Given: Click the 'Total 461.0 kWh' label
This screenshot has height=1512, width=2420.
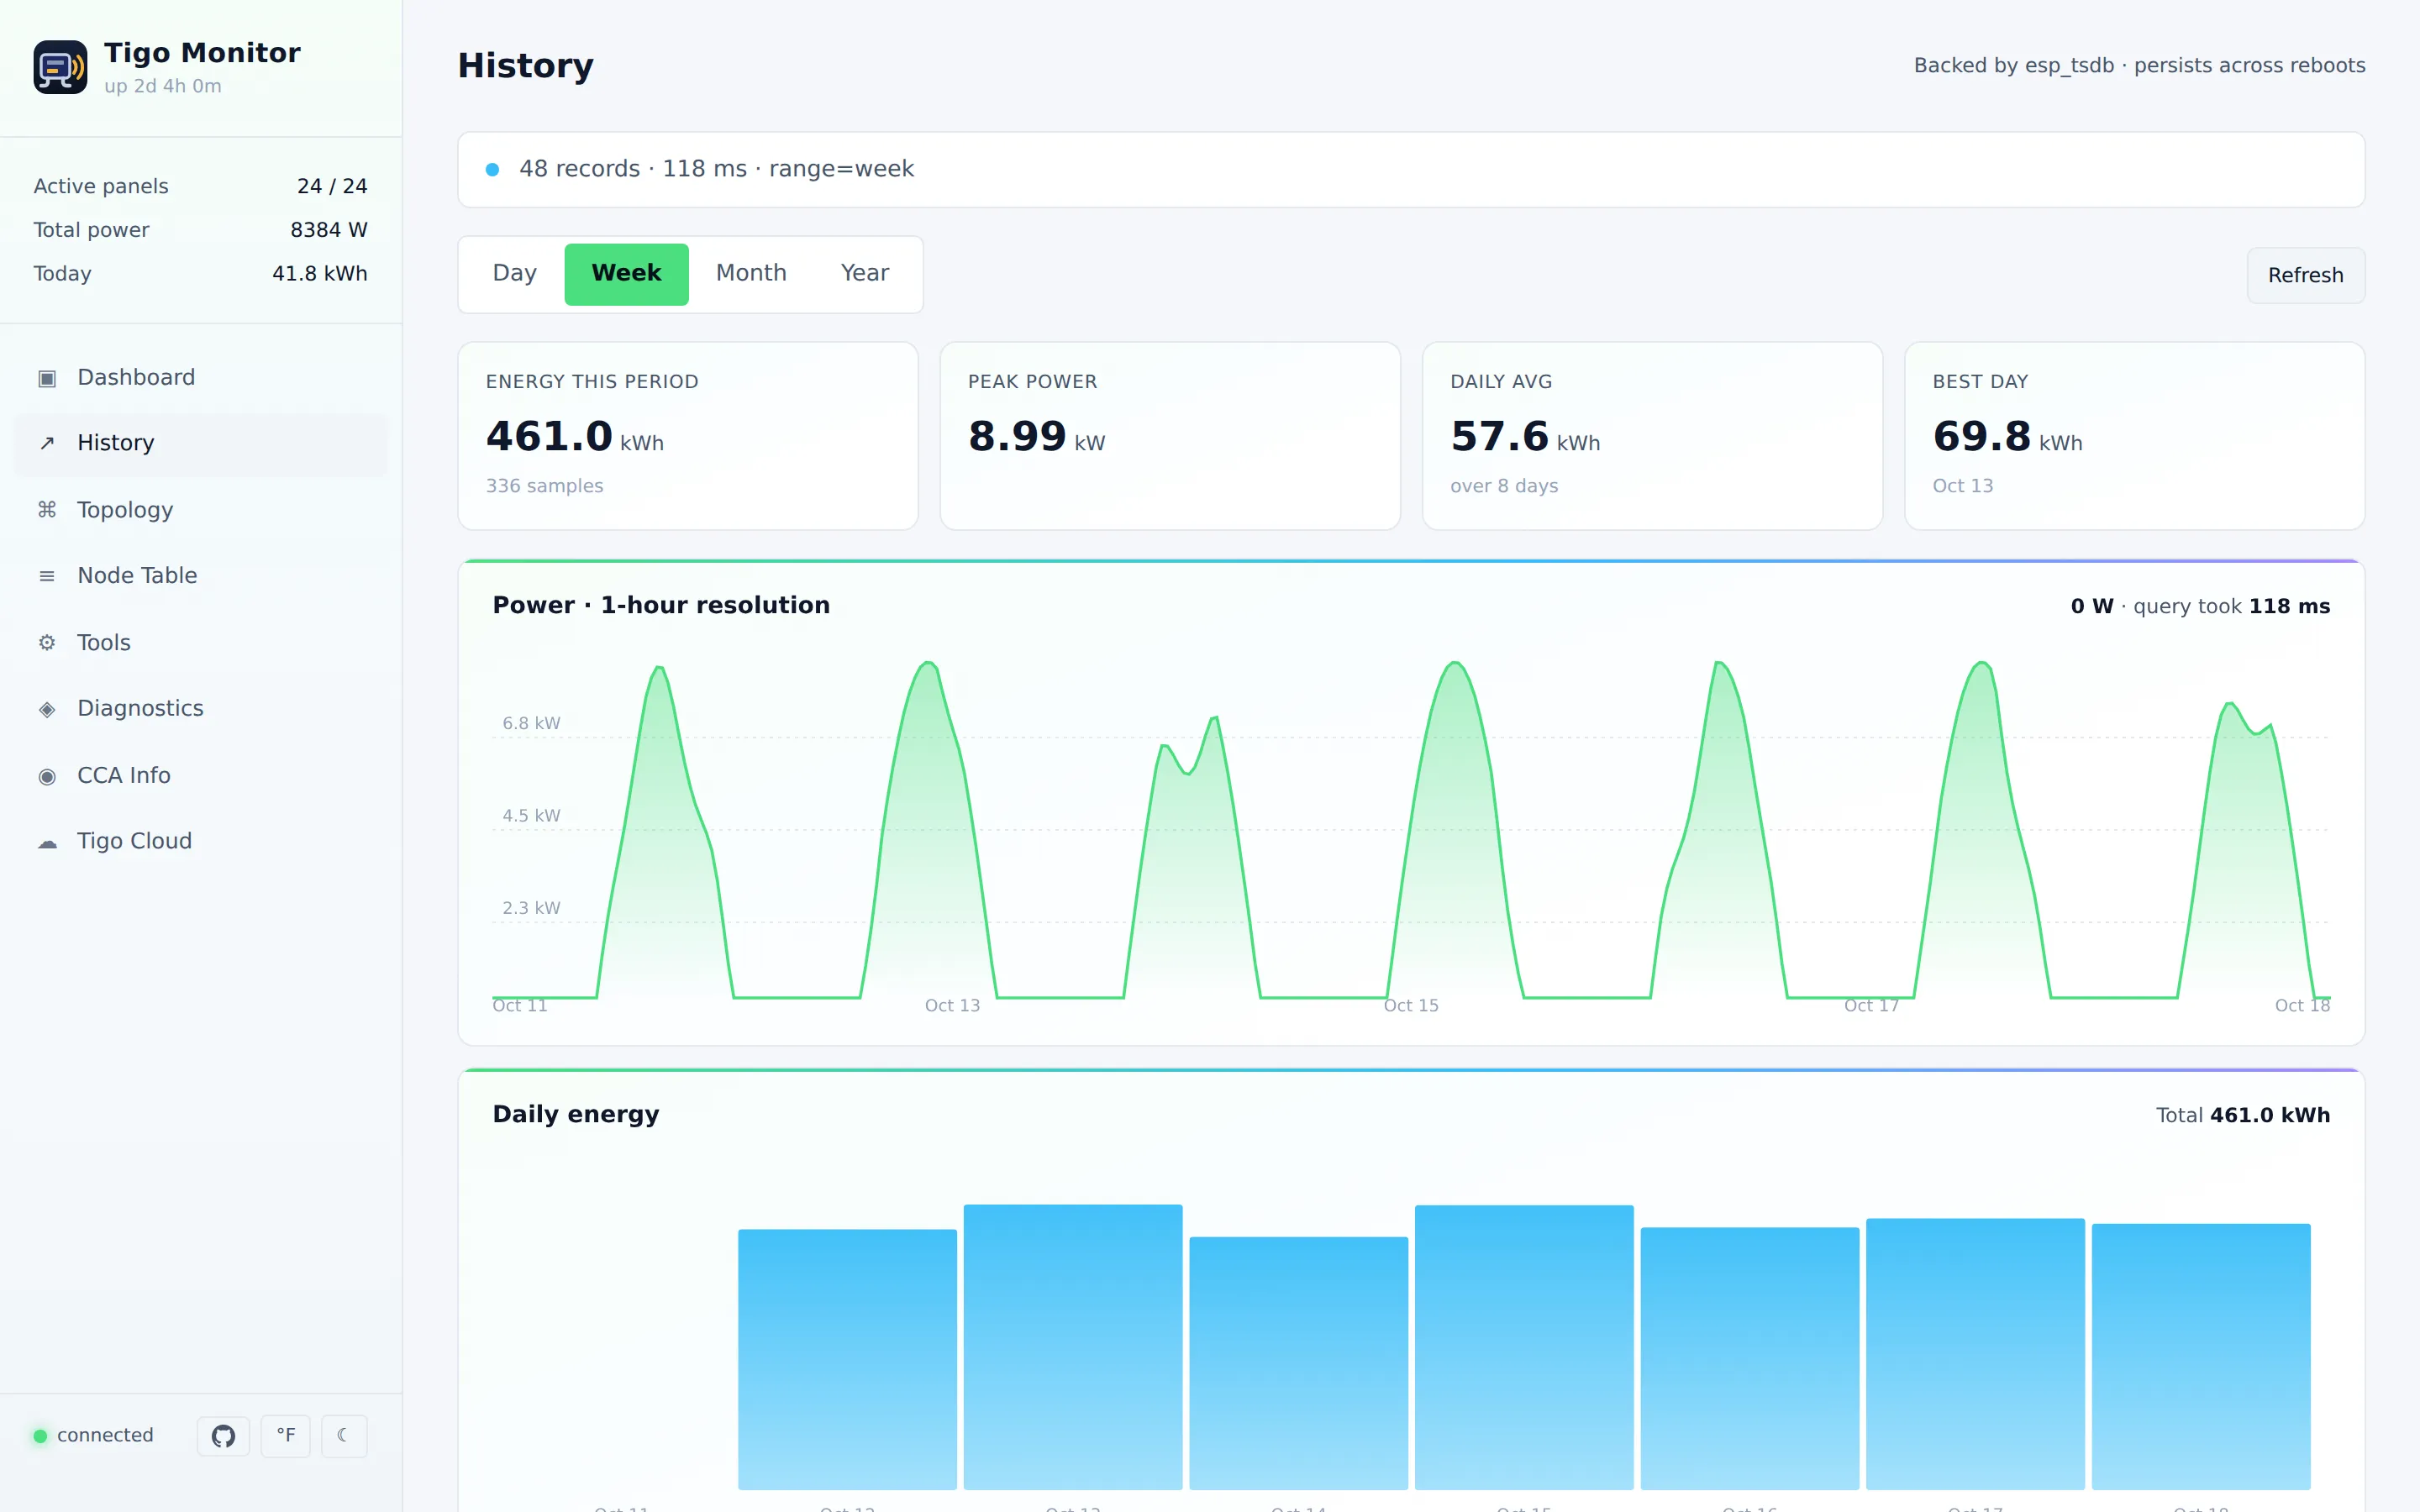Looking at the screenshot, I should pyautogui.click(x=2243, y=1116).
